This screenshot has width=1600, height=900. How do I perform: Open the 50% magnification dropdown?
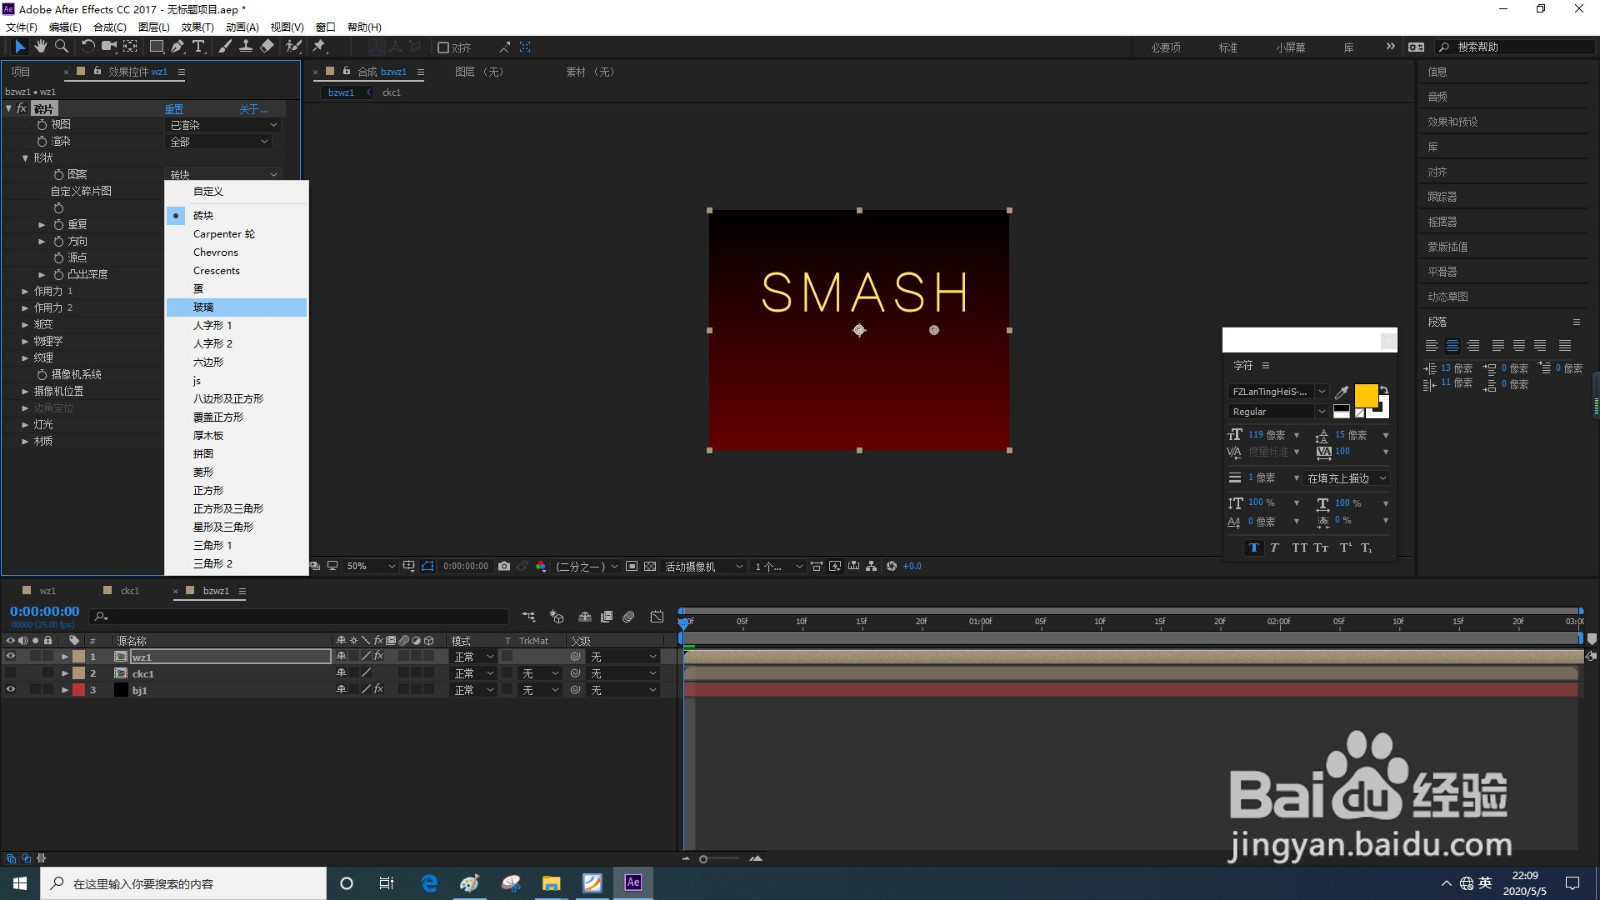click(370, 566)
